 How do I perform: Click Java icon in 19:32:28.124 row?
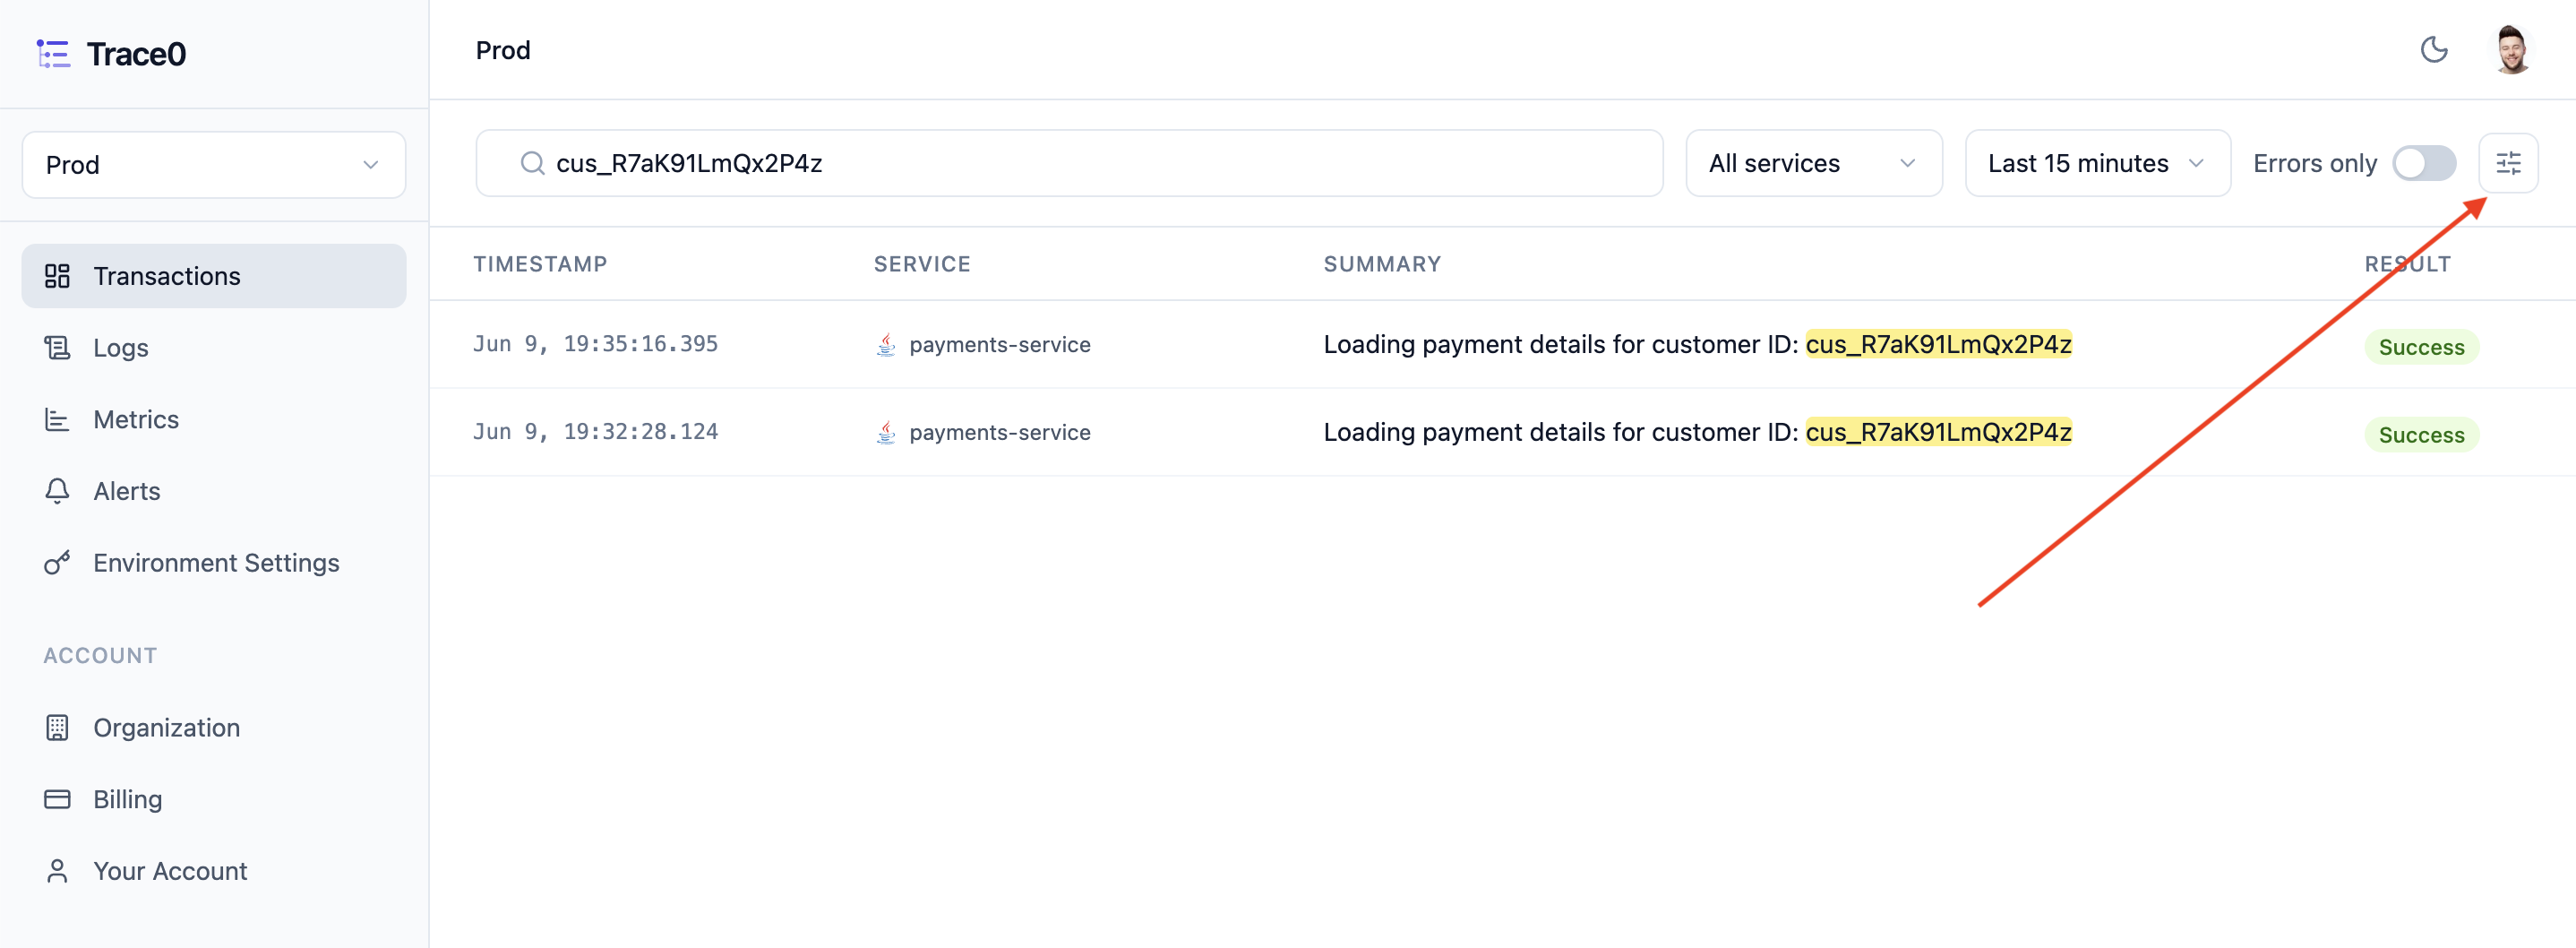pyautogui.click(x=885, y=433)
